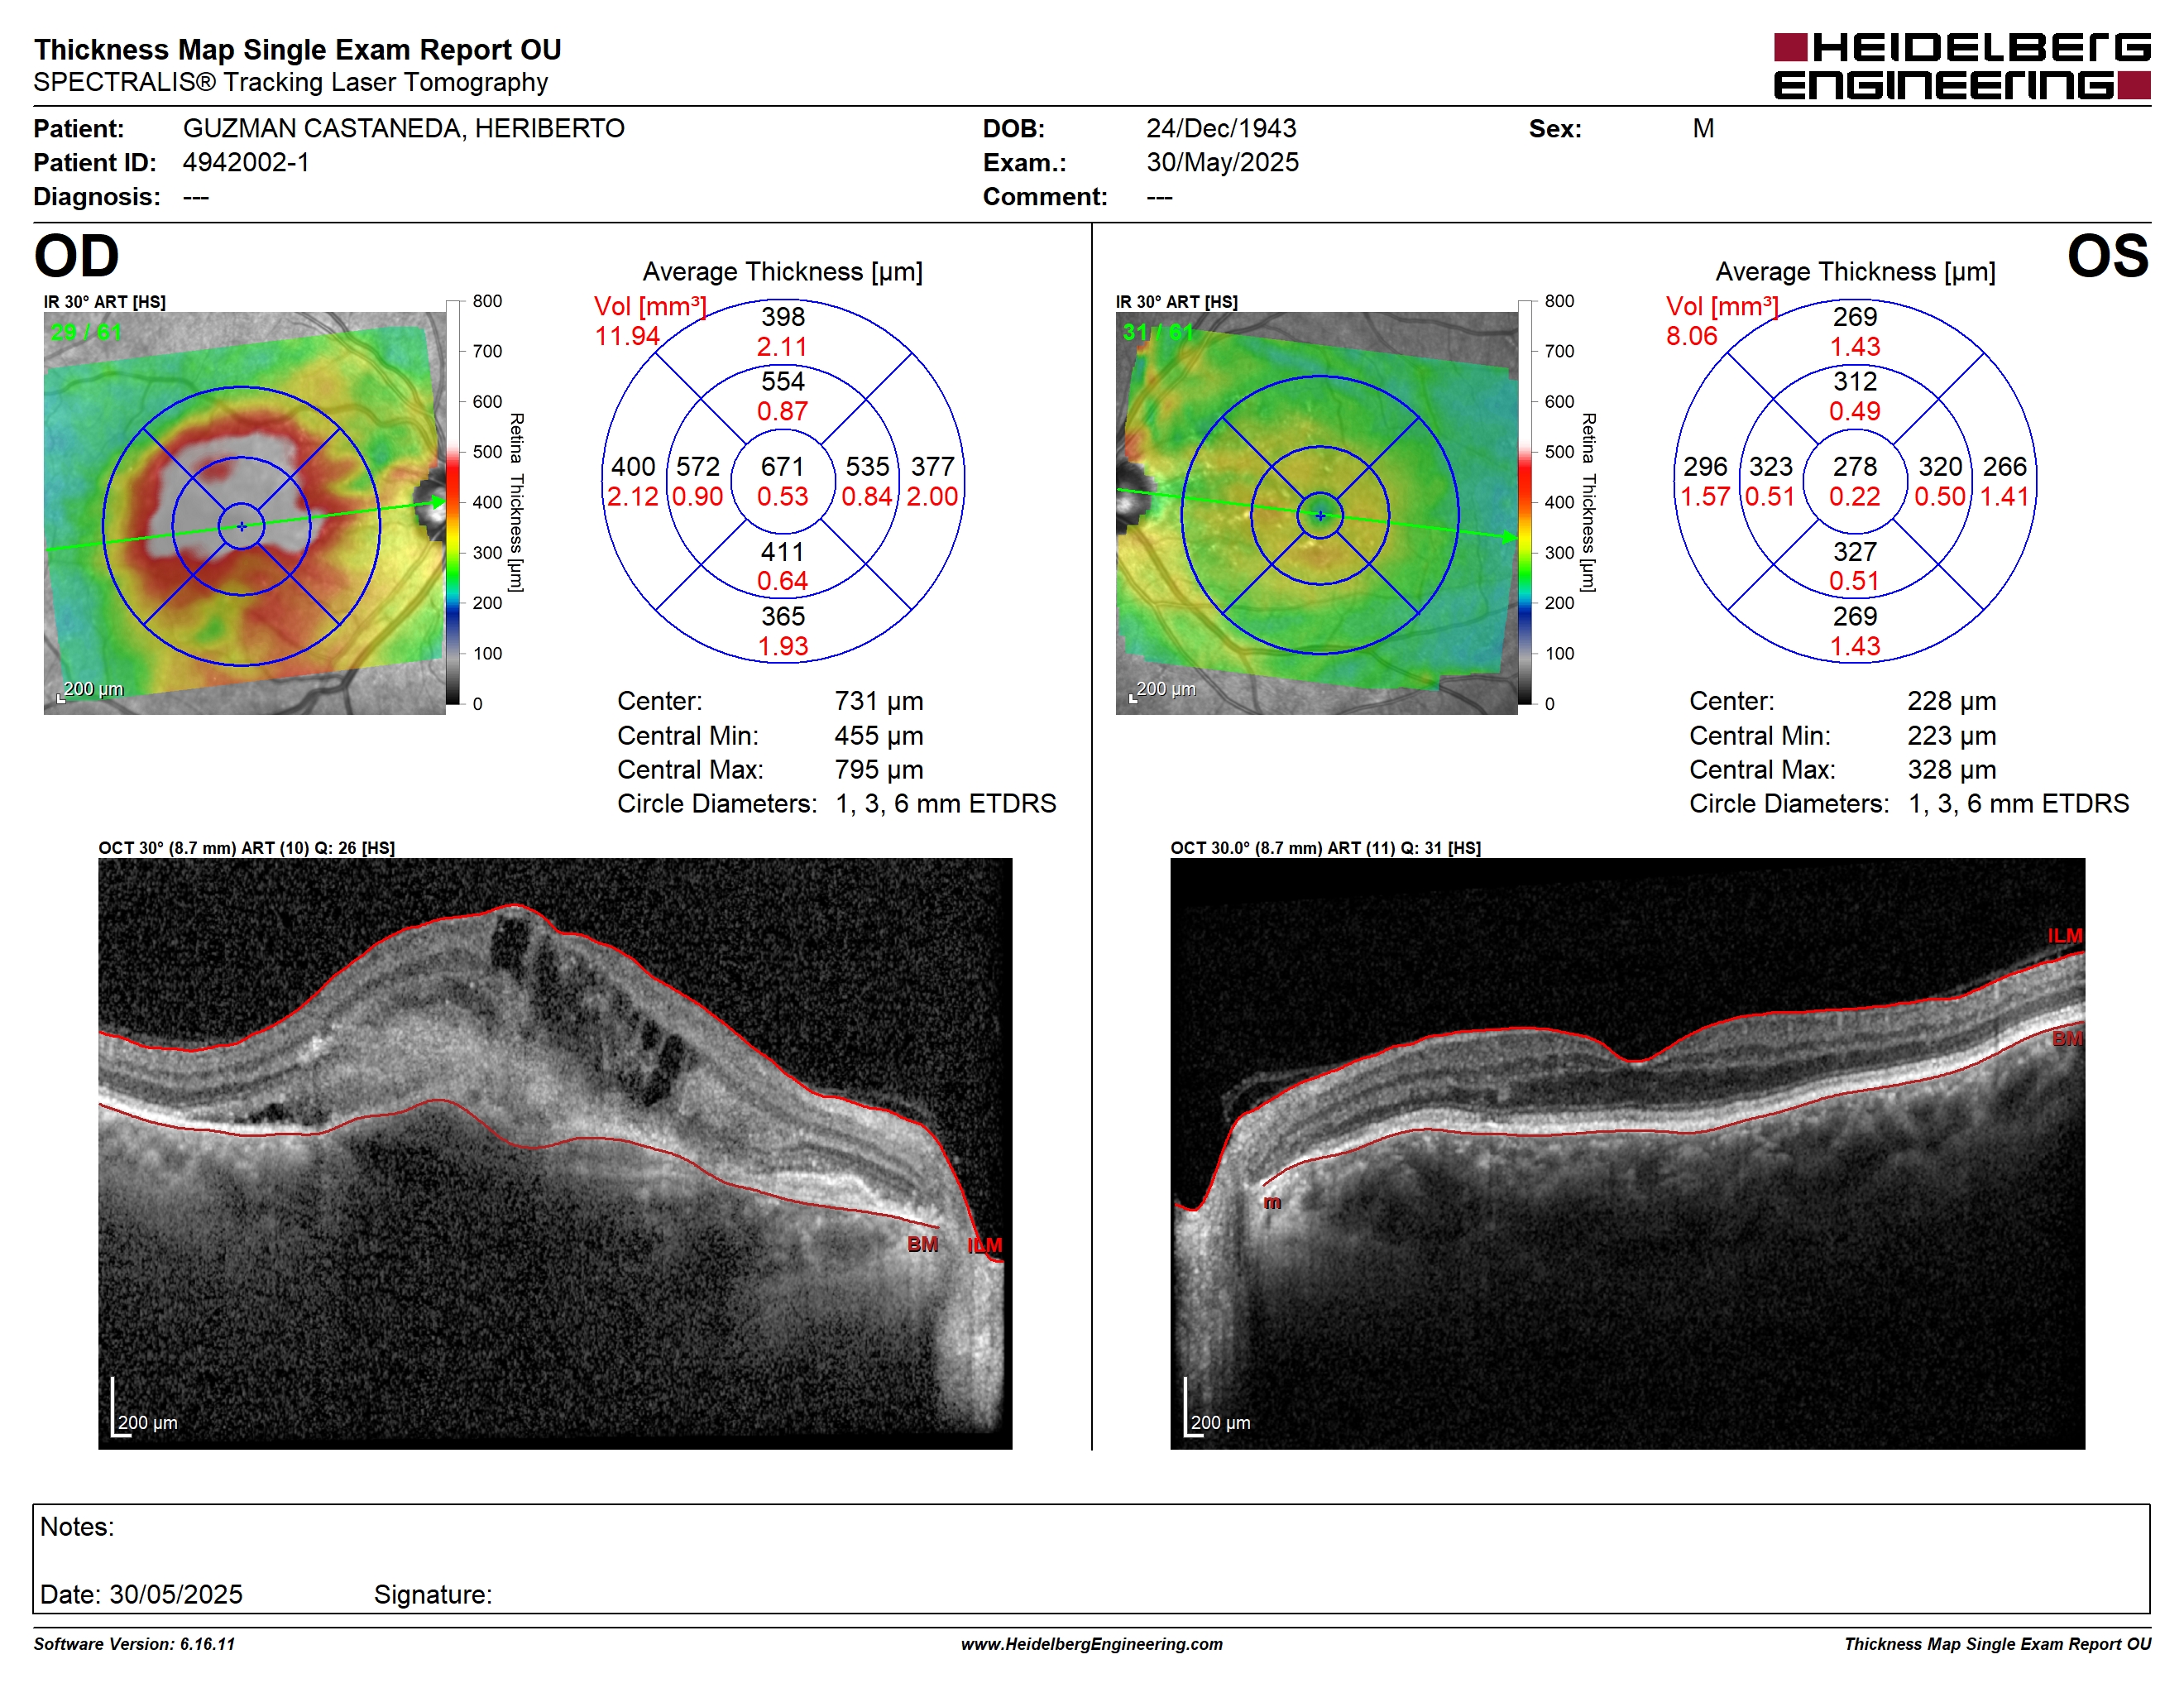Click OD inner superior thickness 554
2184x1688 pixels.
click(x=782, y=381)
